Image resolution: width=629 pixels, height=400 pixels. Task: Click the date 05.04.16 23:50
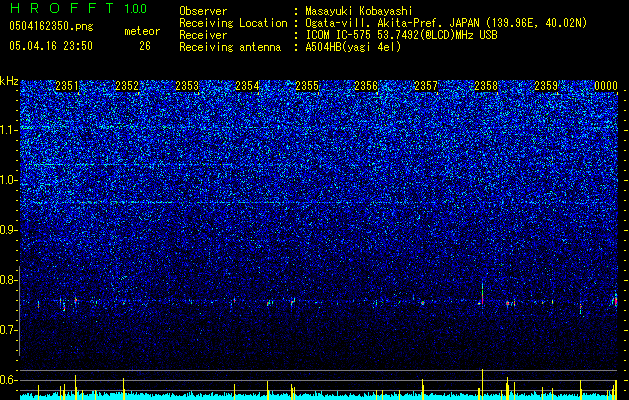tap(51, 46)
